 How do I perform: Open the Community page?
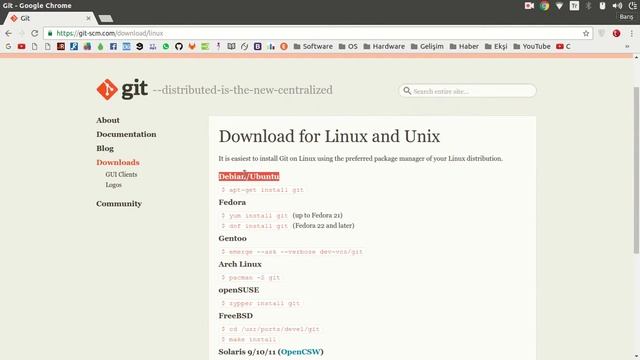[119, 204]
